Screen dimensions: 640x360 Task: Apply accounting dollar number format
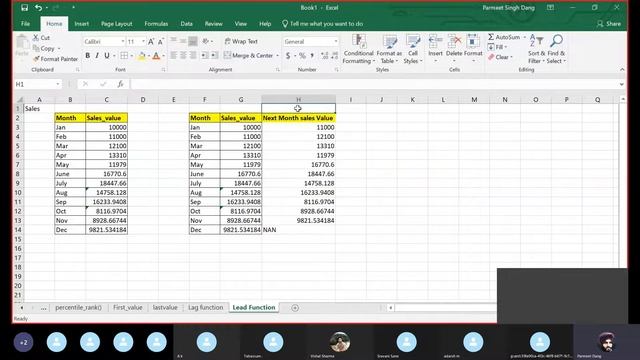(x=288, y=56)
